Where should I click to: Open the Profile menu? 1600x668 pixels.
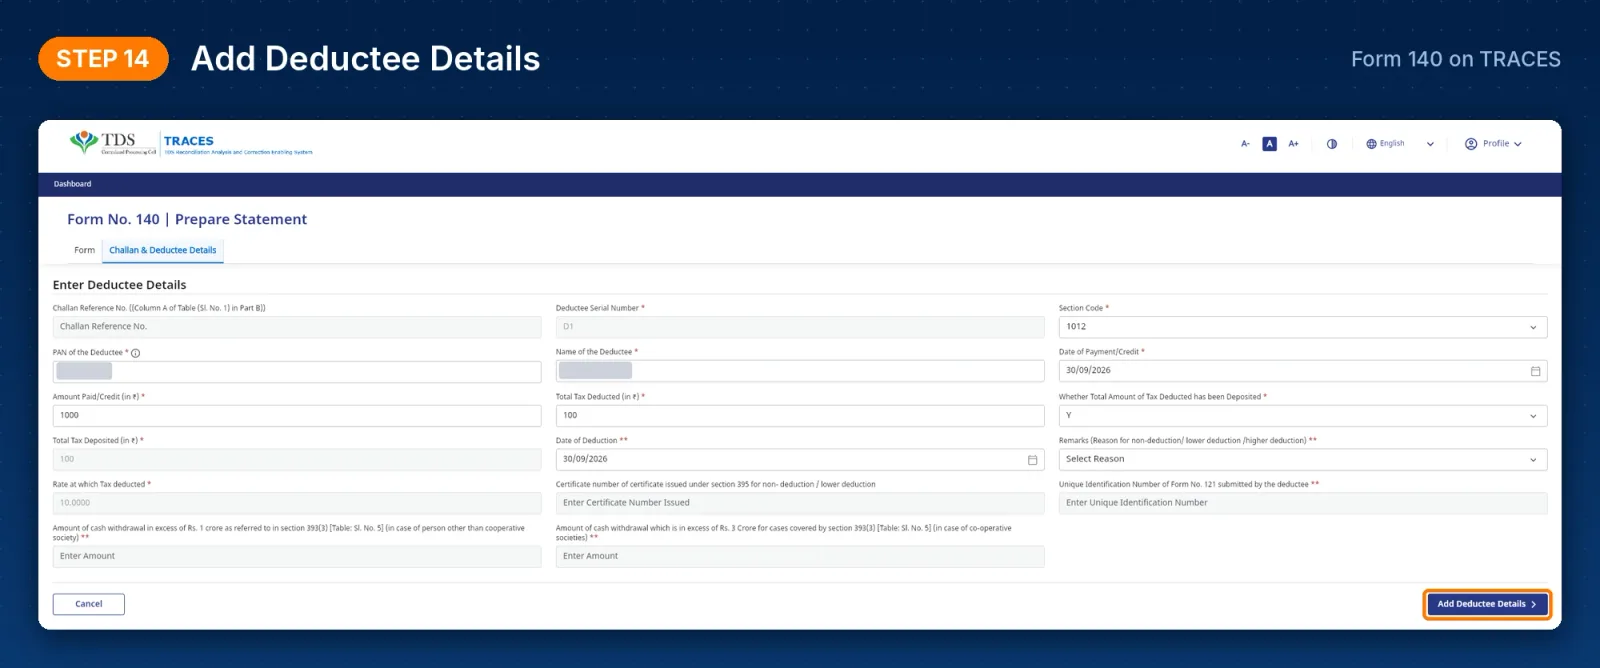1493,144
